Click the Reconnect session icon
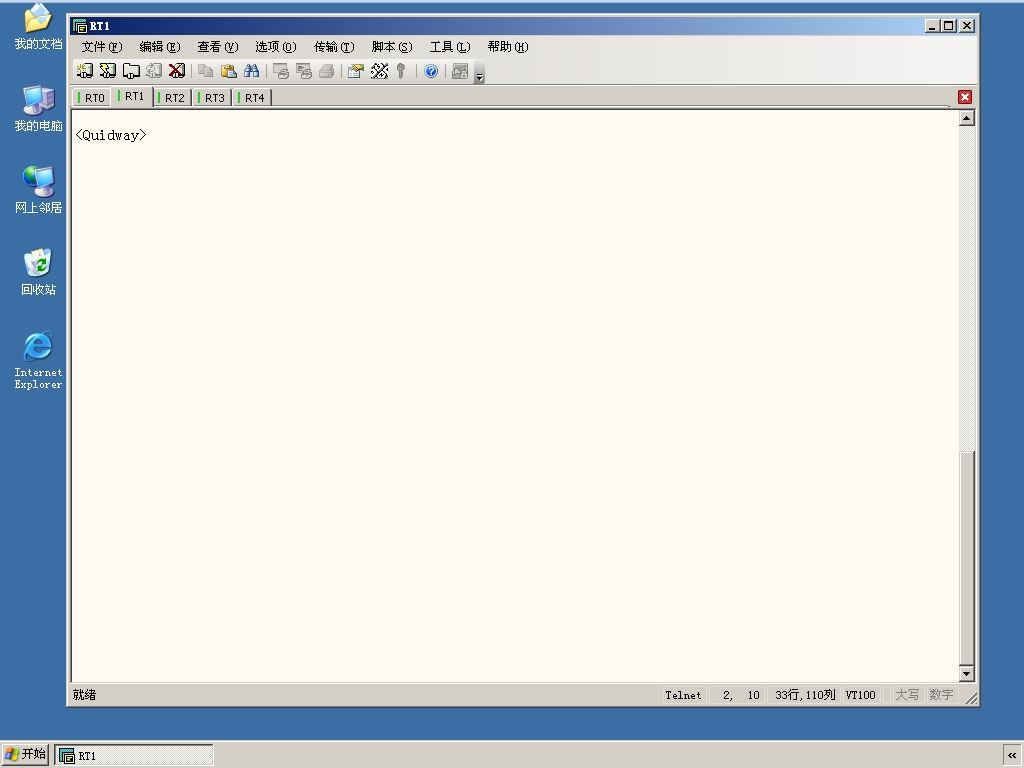This screenshot has height=768, width=1024. point(153,71)
